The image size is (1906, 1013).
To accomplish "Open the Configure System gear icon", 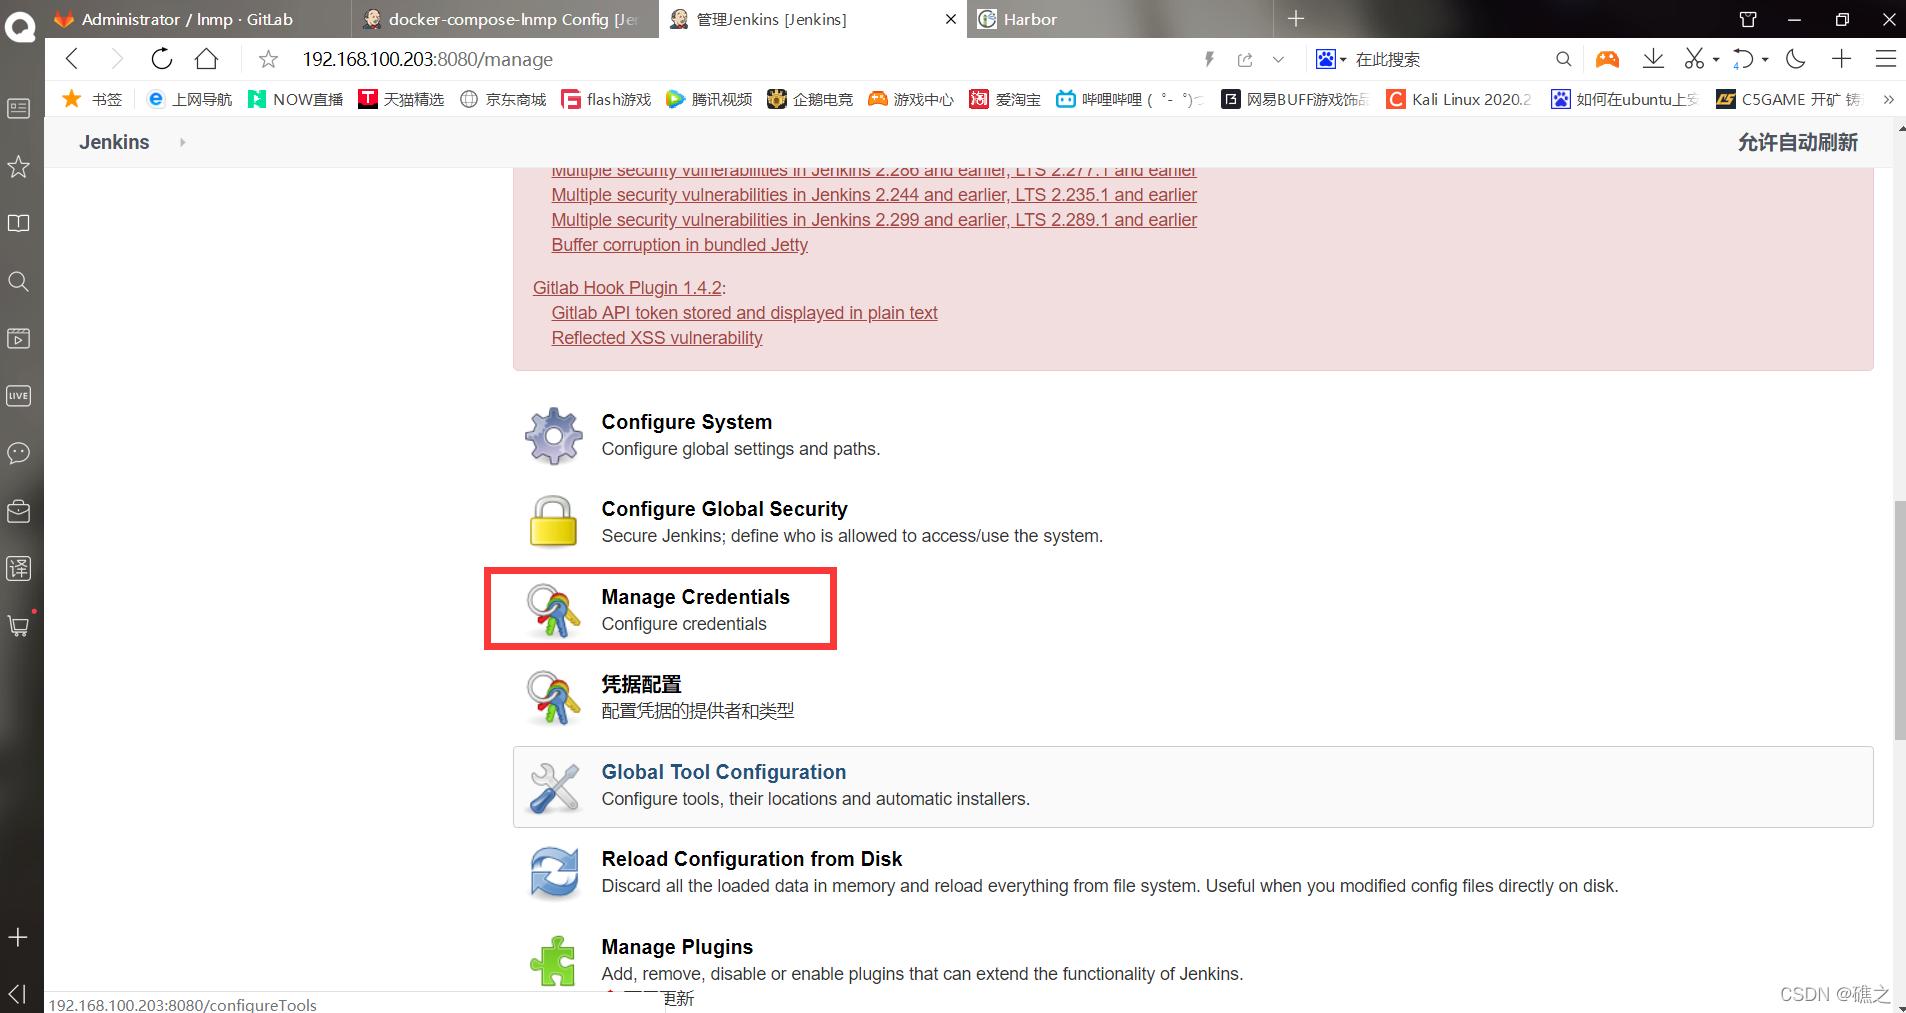I will click(x=553, y=435).
